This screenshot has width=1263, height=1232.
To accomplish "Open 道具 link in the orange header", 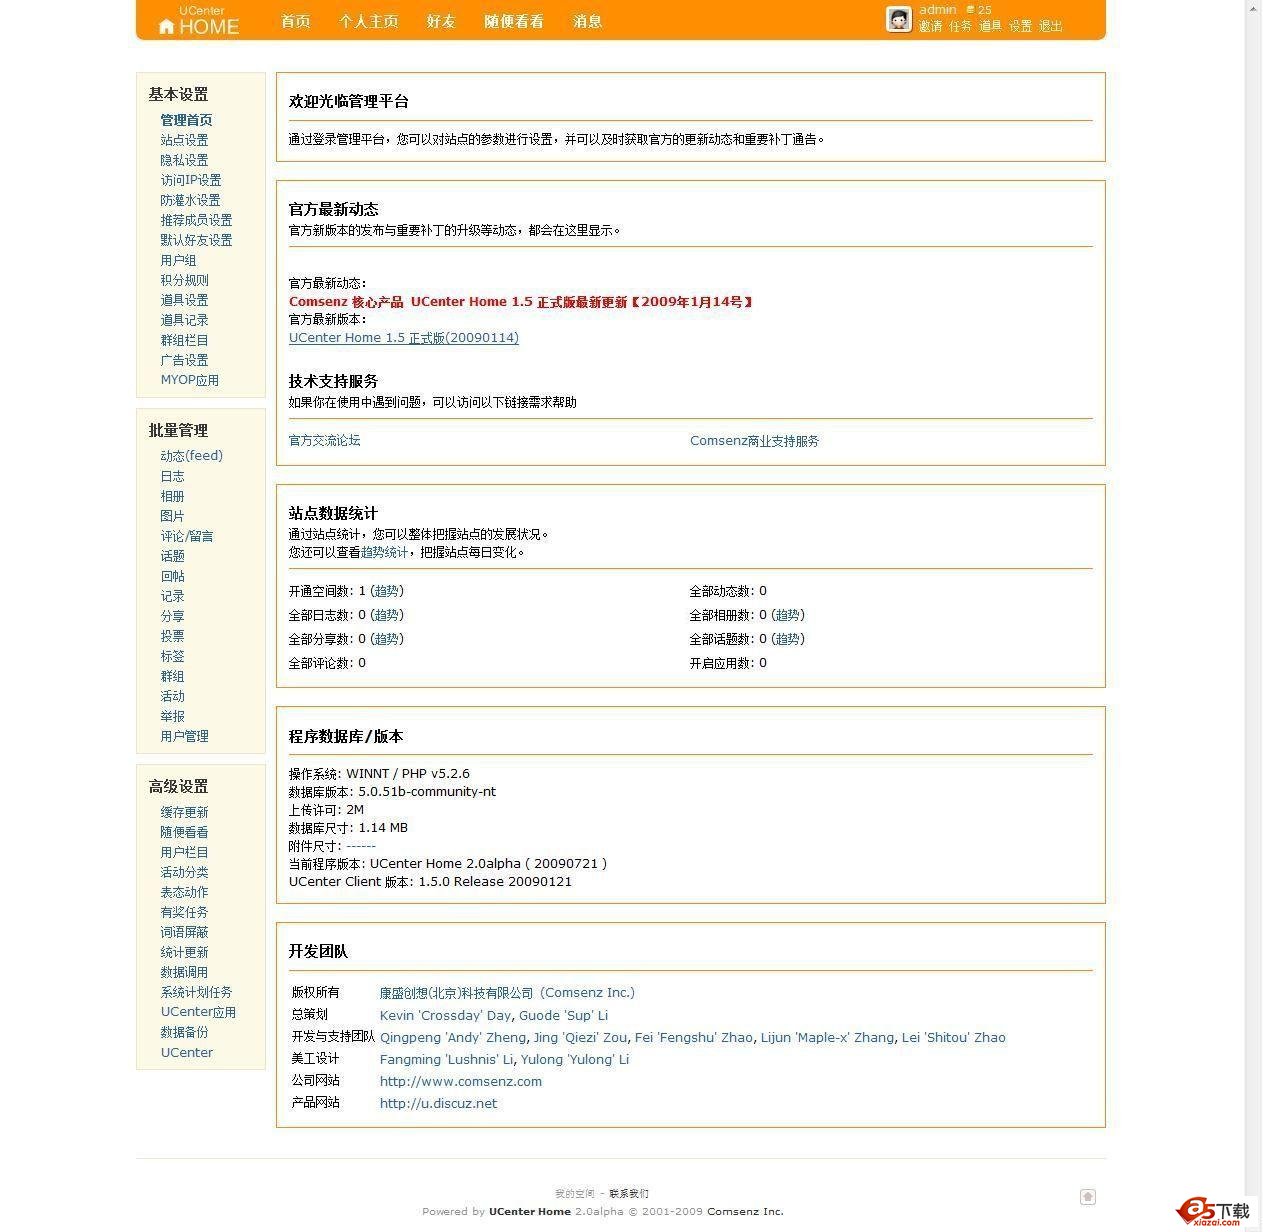I will 990,26.
